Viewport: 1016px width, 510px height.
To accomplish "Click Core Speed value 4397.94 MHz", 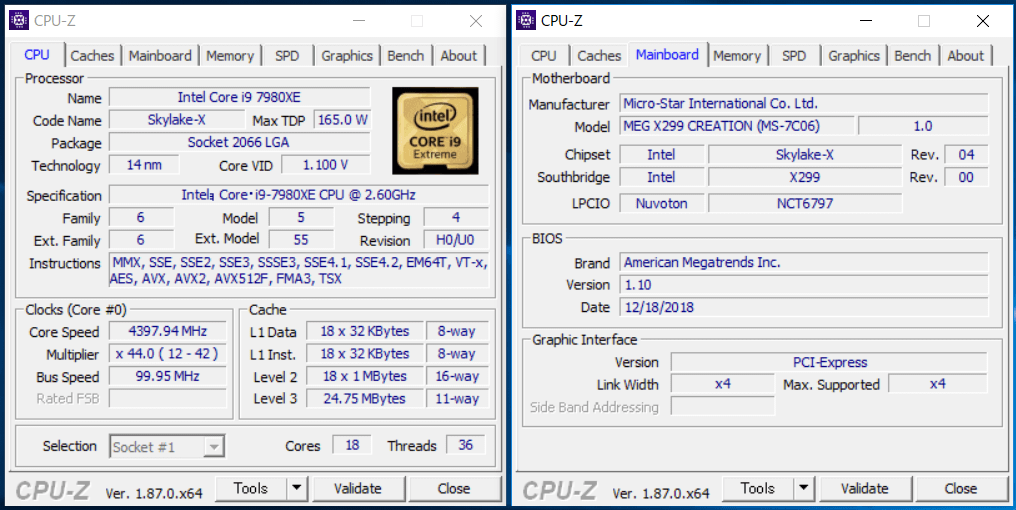I will [167, 331].
